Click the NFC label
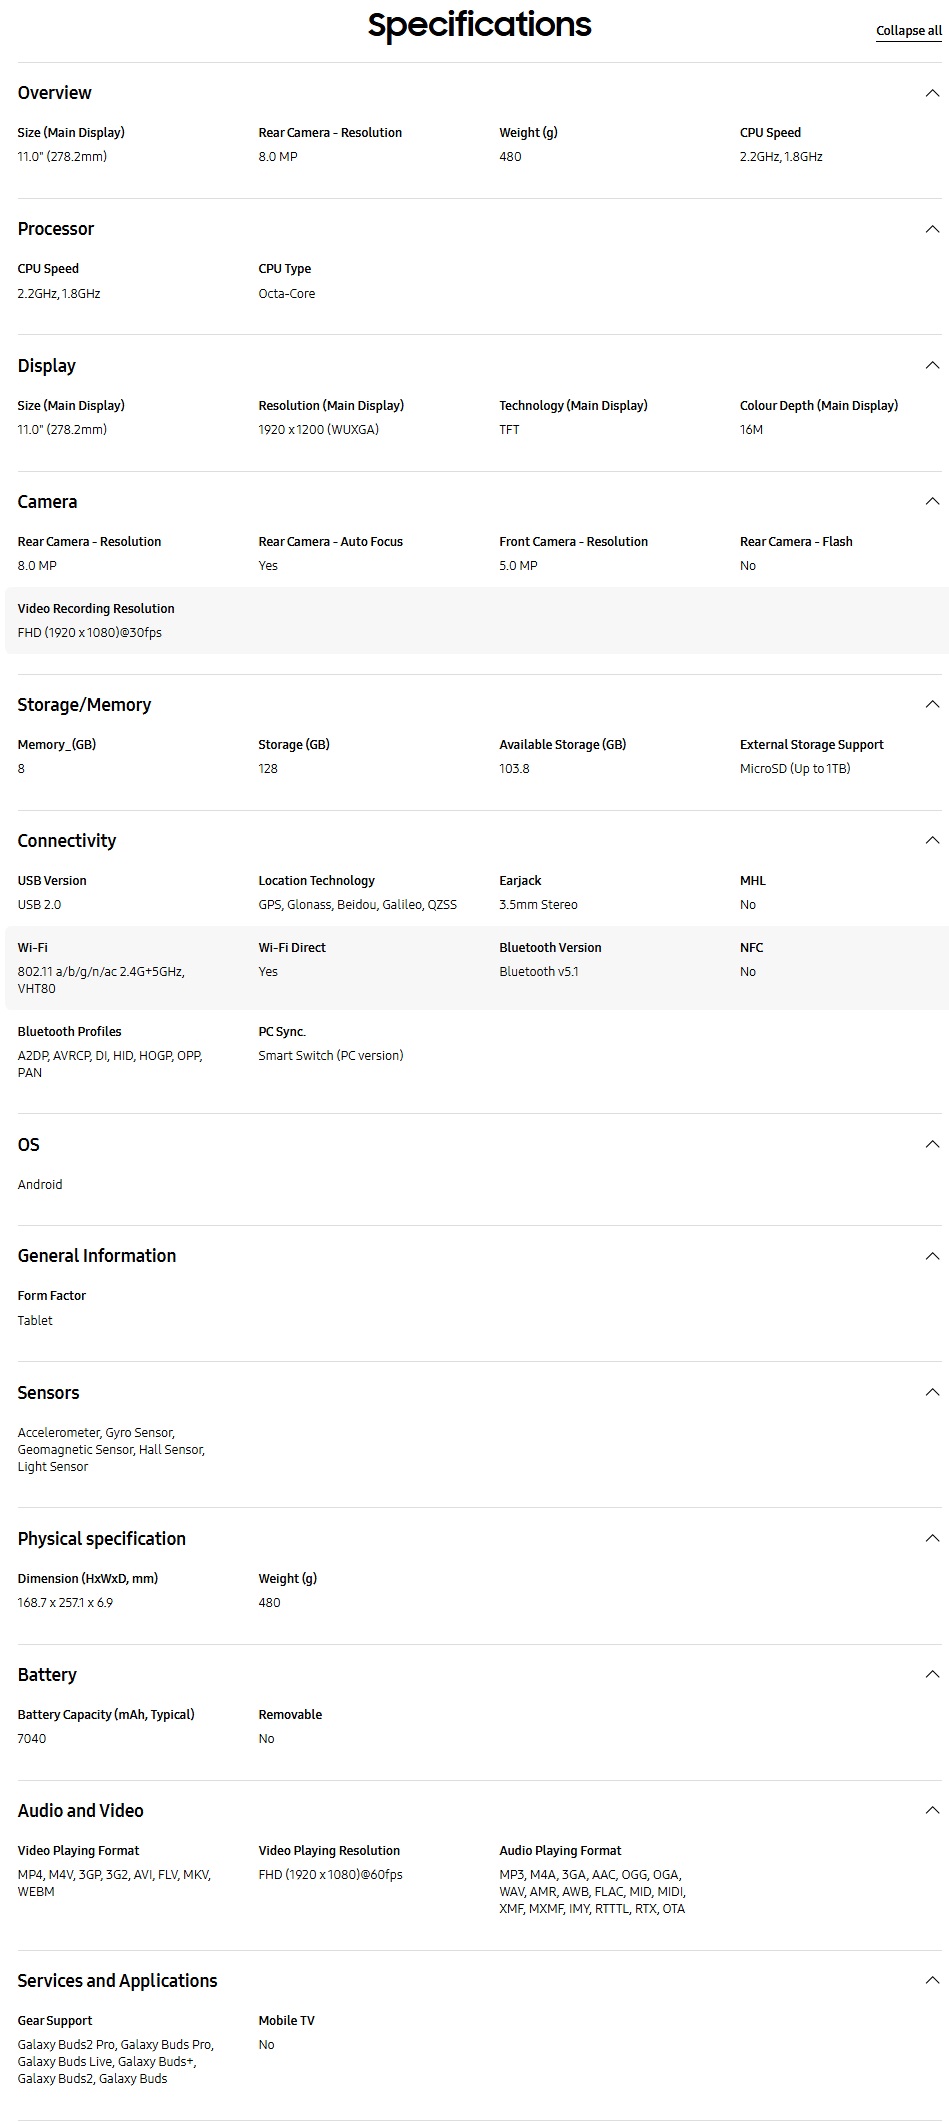 click(x=752, y=948)
